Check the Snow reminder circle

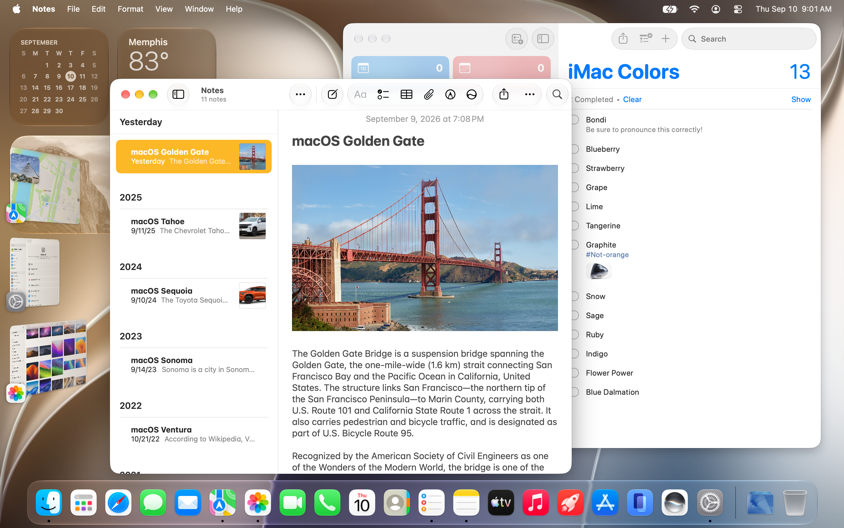tap(575, 296)
